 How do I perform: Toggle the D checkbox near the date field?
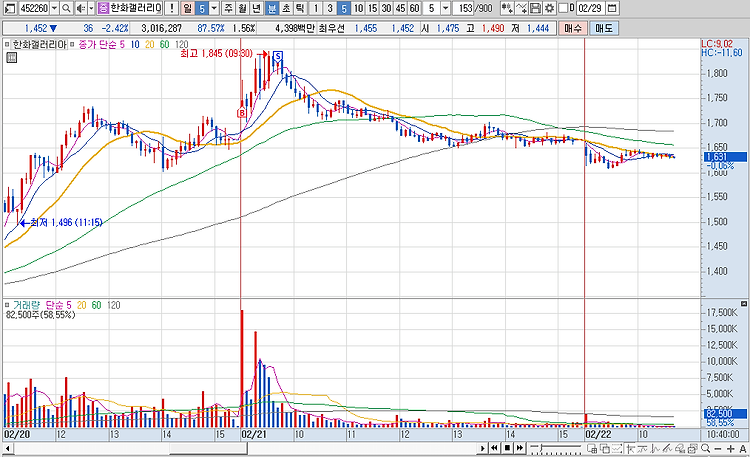pos(563,8)
